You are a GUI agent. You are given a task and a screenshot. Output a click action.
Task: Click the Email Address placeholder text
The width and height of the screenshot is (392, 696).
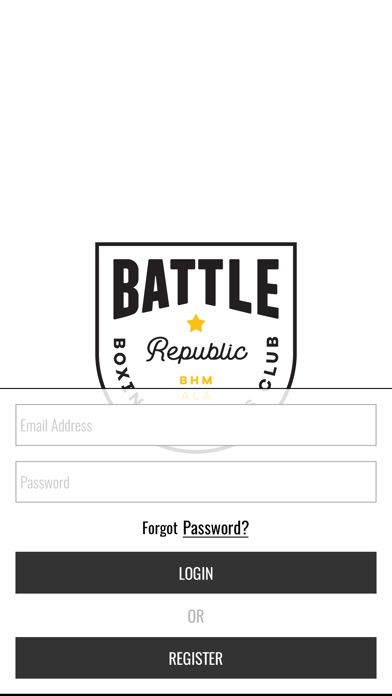pyautogui.click(x=56, y=426)
